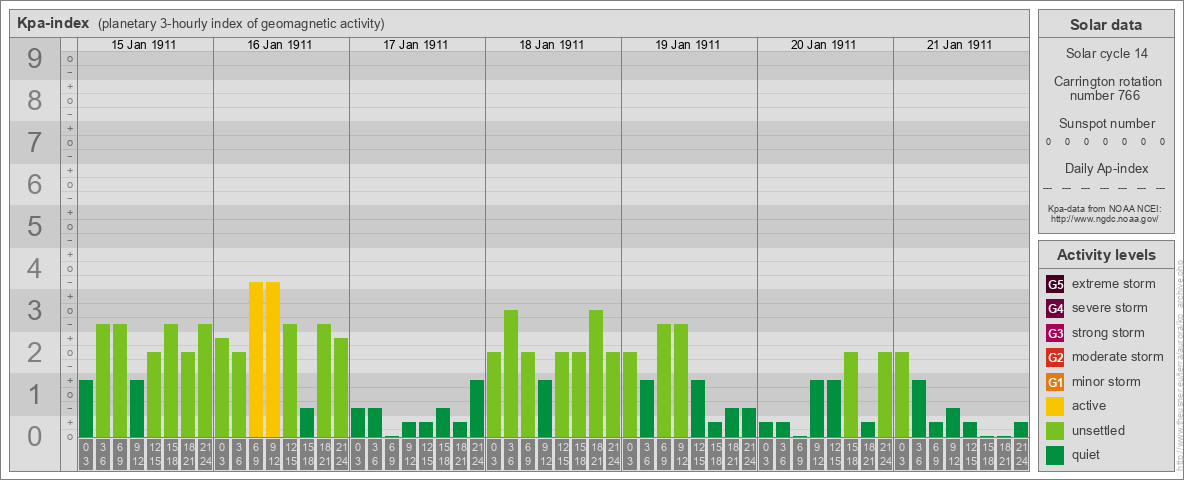The image size is (1184, 480).
Task: Click the '15 18' time slot under 20 Jan
Action: (x=850, y=455)
